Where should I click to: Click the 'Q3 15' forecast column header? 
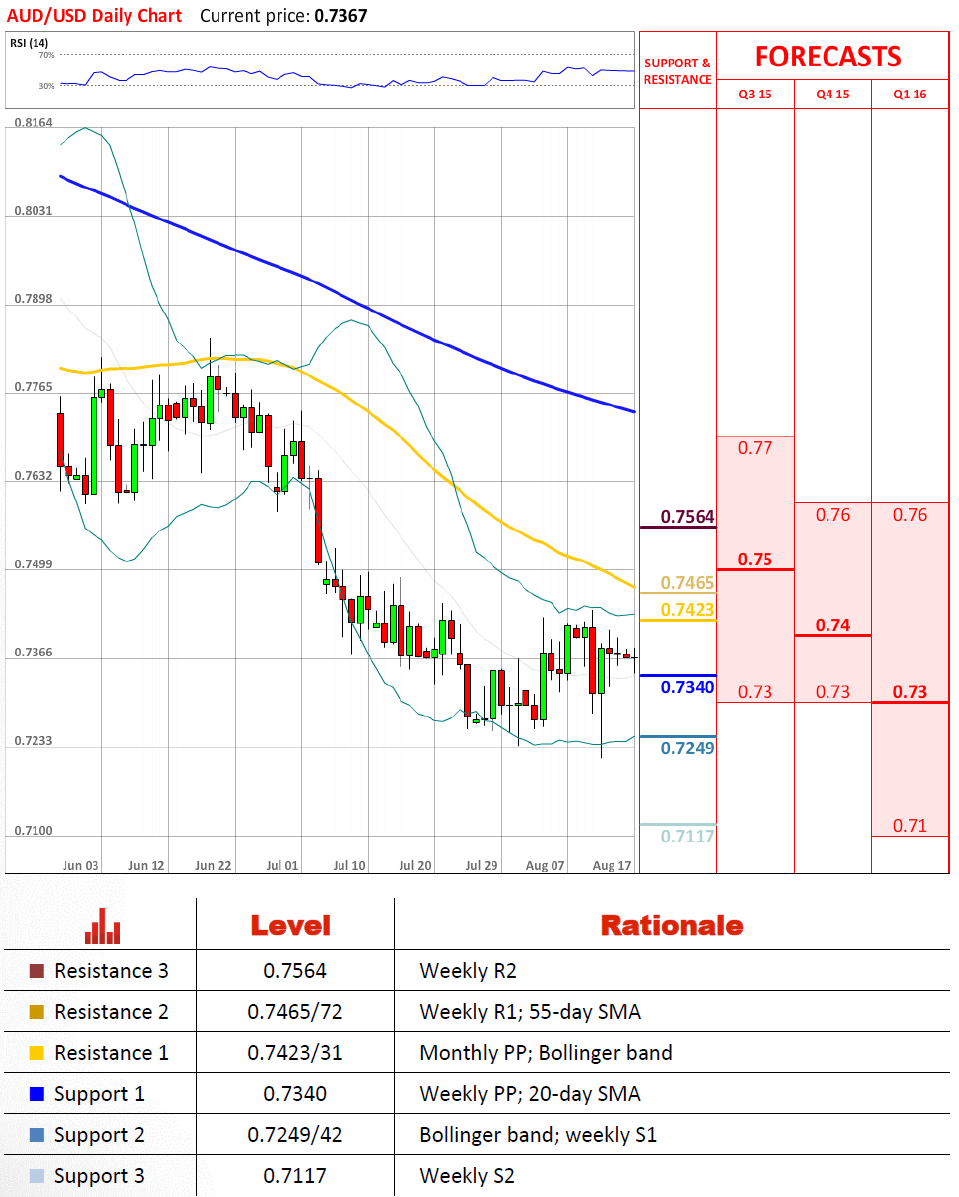(x=754, y=94)
